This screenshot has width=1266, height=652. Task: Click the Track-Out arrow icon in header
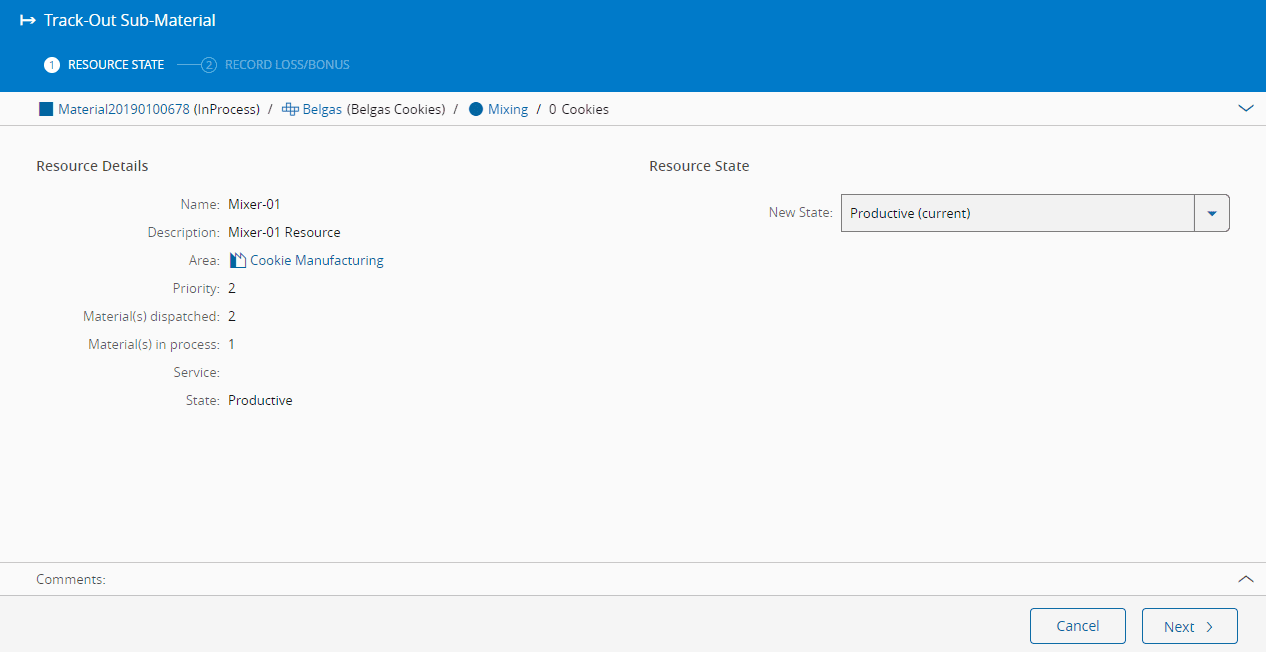(28, 20)
